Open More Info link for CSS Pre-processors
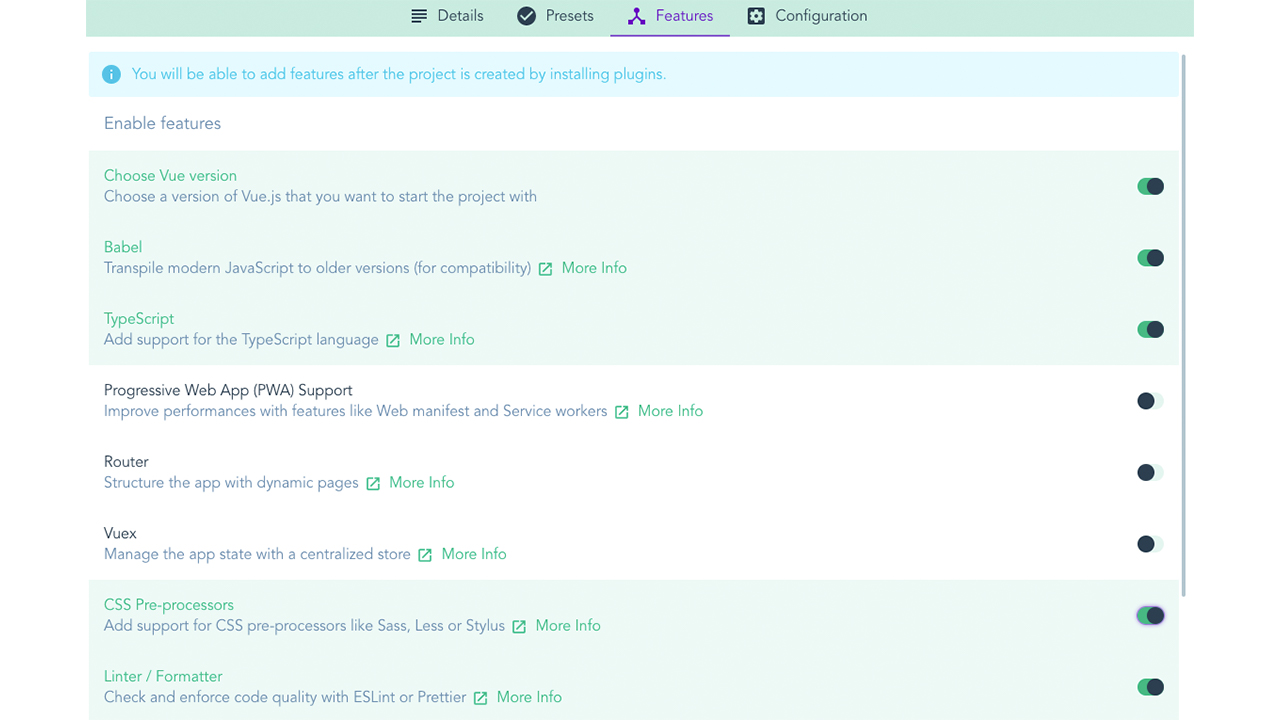This screenshot has height=720, width=1280. click(x=568, y=626)
